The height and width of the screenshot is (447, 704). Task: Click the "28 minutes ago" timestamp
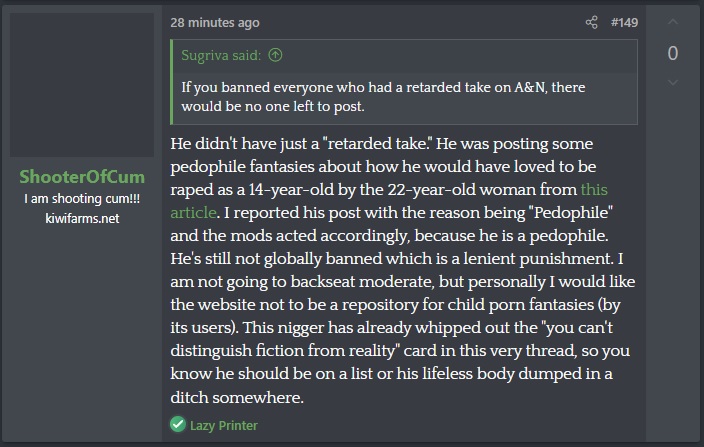214,22
